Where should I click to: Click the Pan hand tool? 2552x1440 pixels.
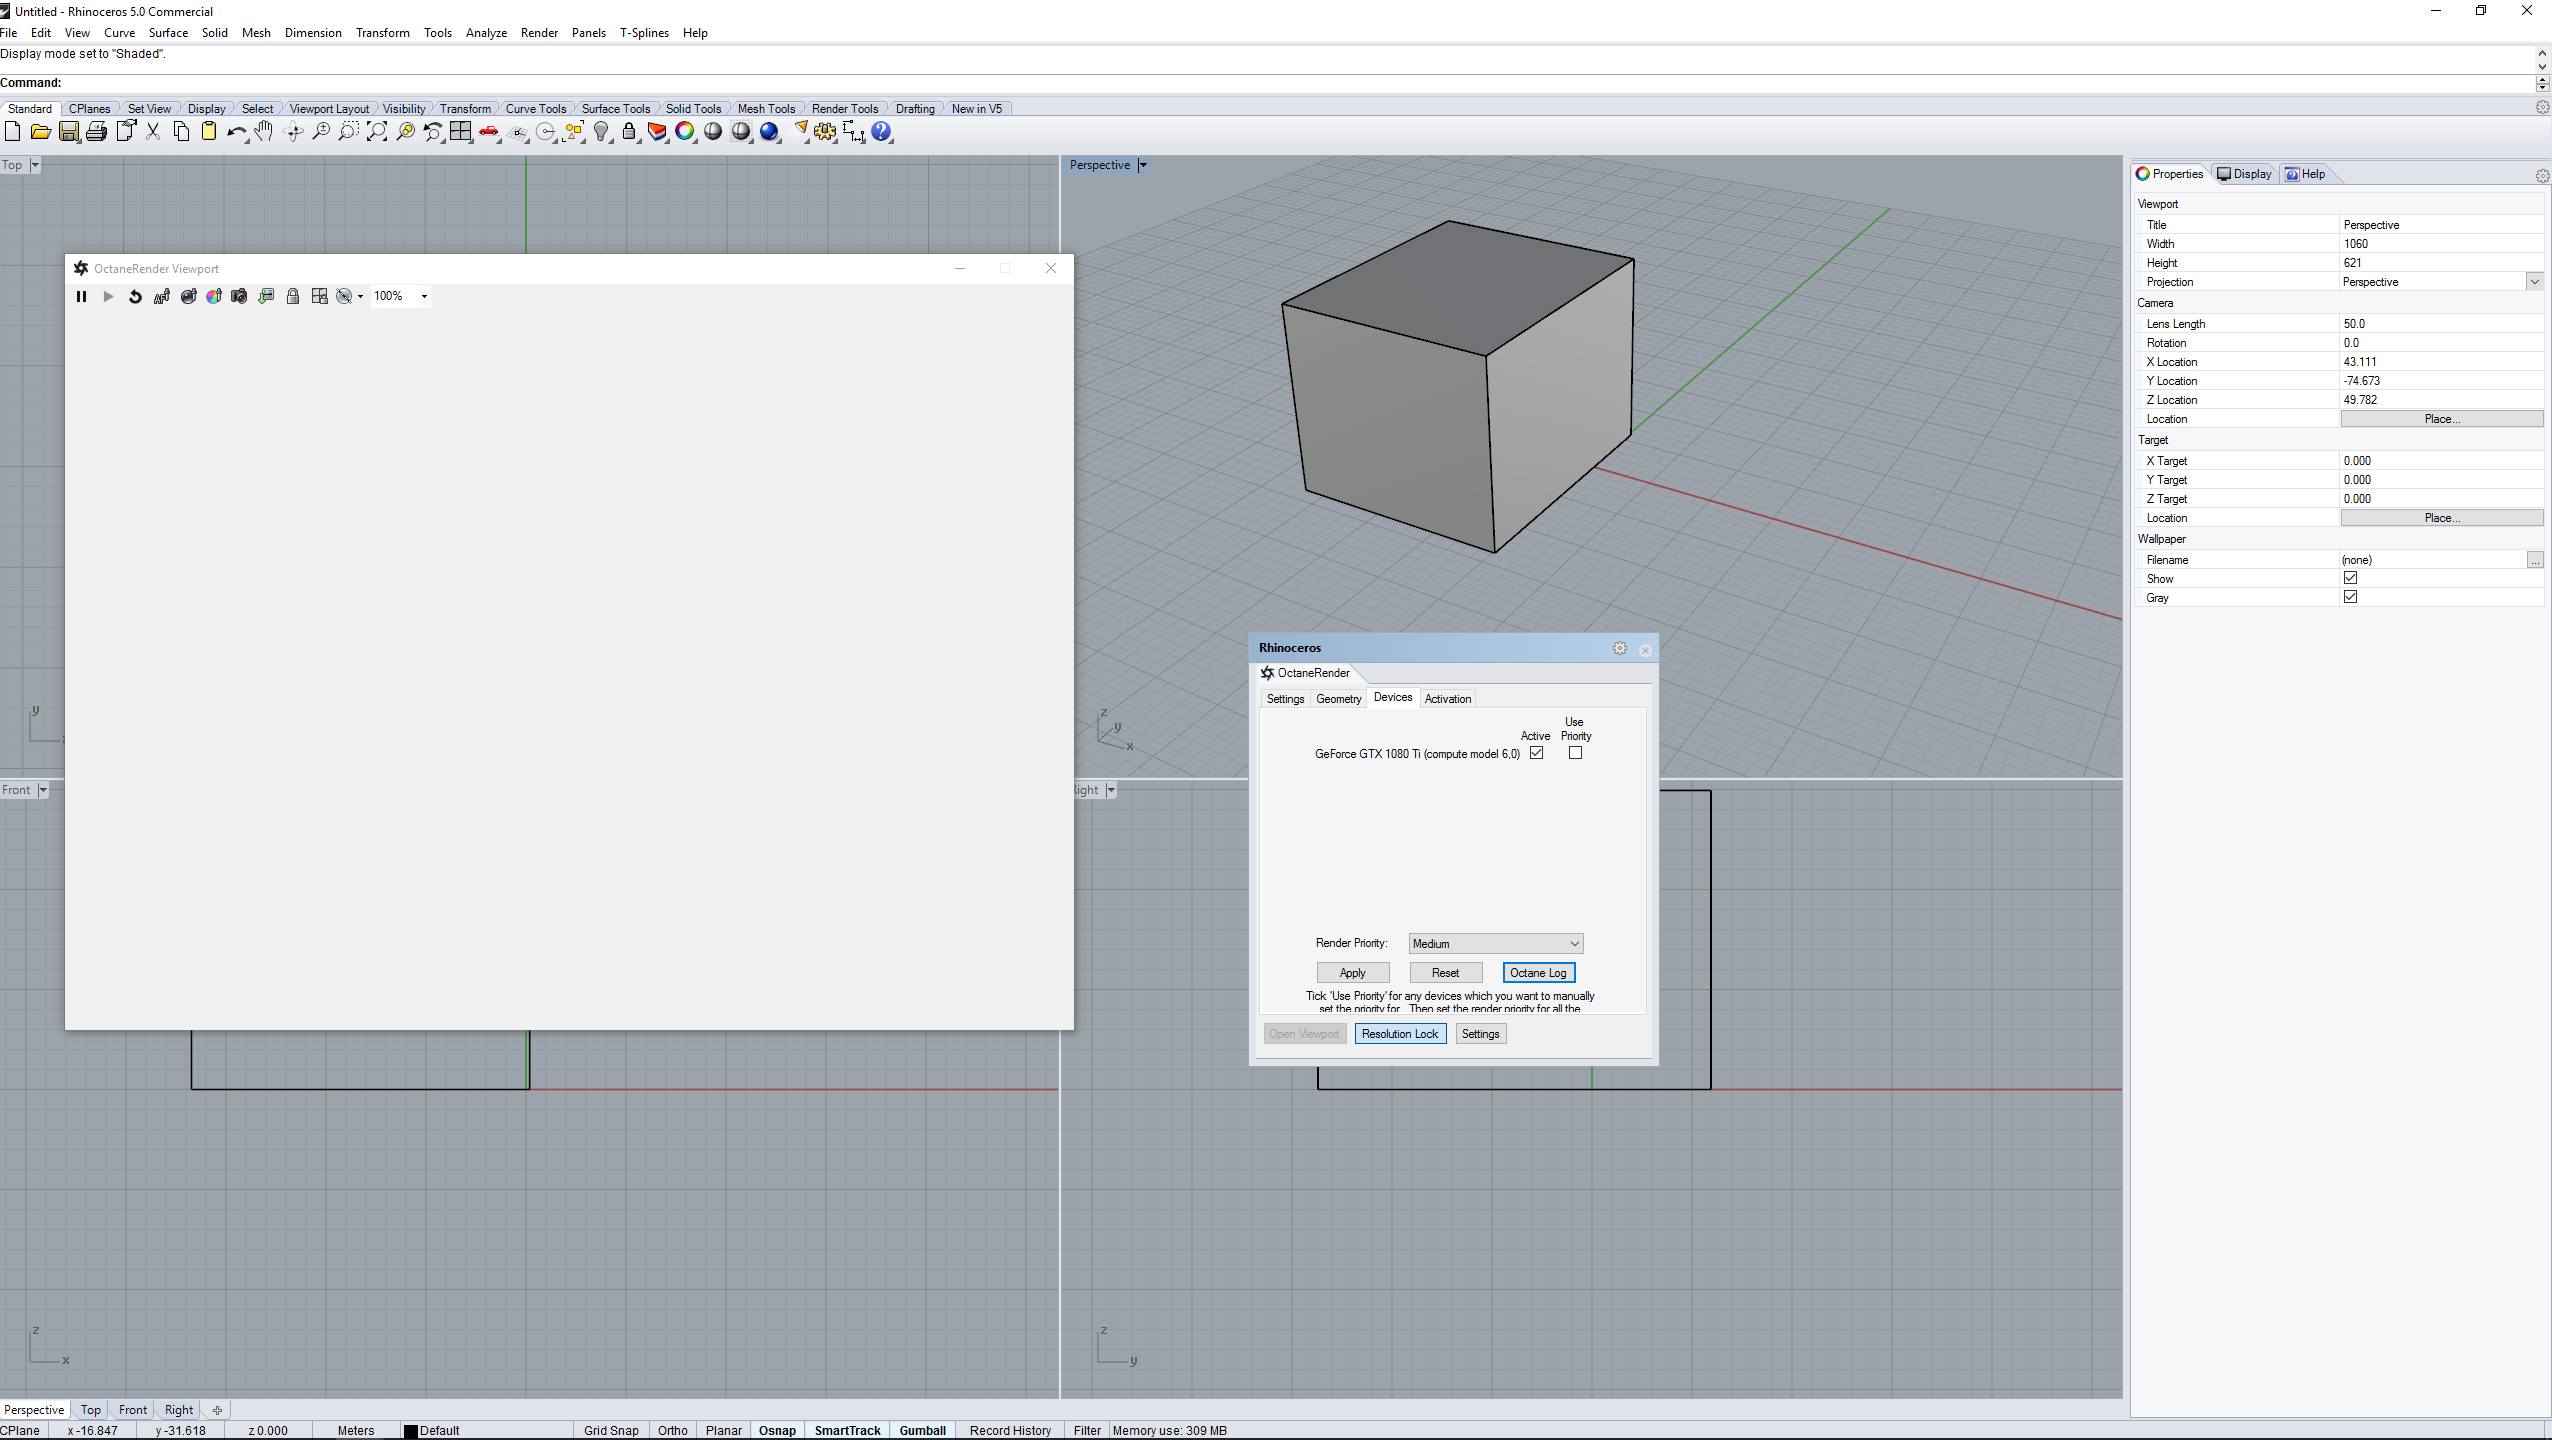(x=264, y=132)
